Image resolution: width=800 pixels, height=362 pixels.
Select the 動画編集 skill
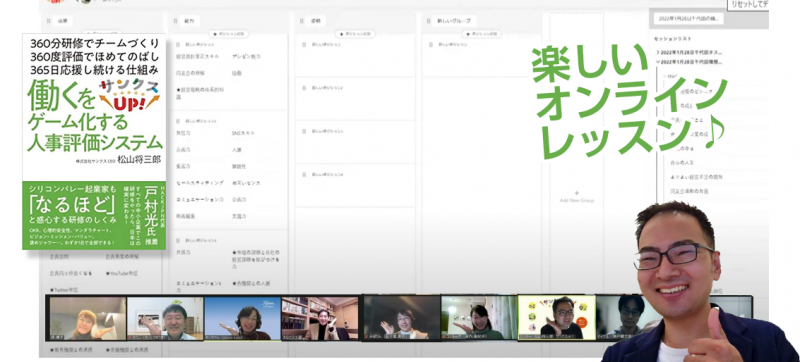[x=185, y=216]
